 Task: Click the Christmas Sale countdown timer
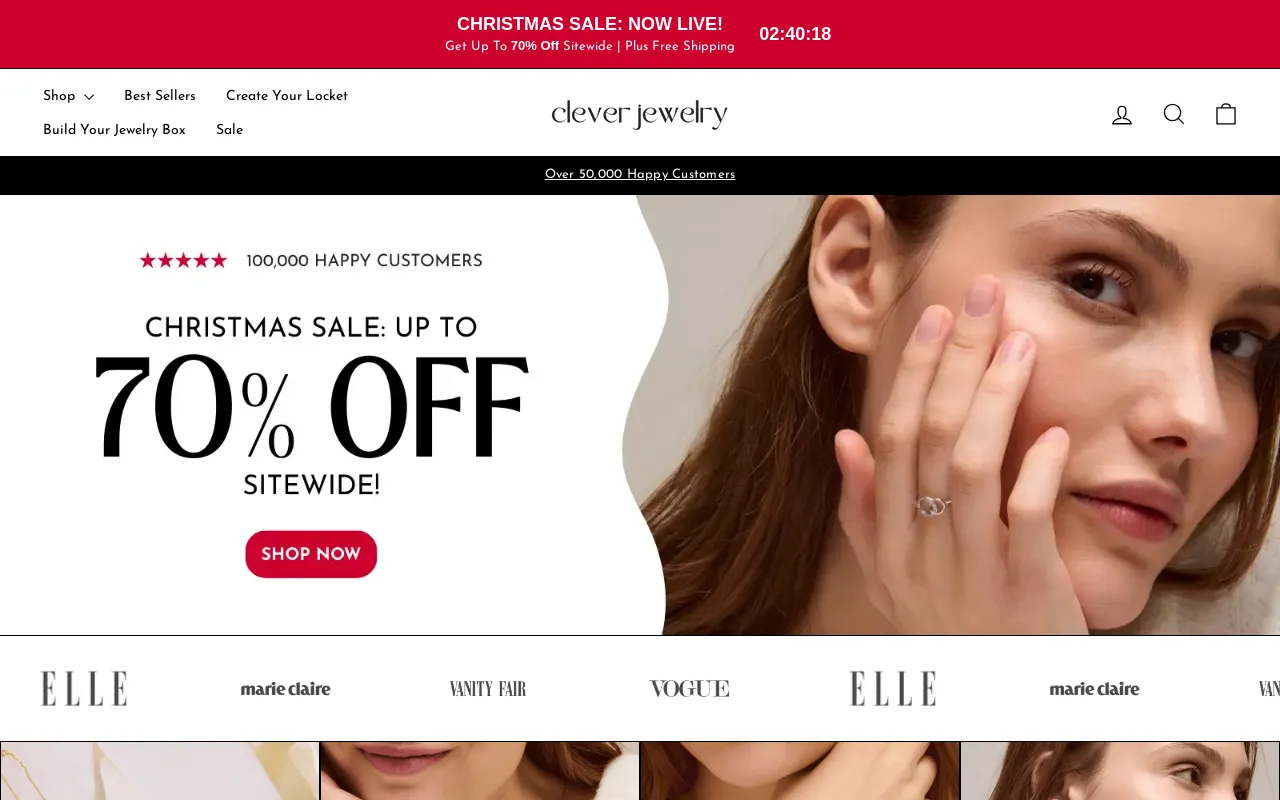[795, 34]
